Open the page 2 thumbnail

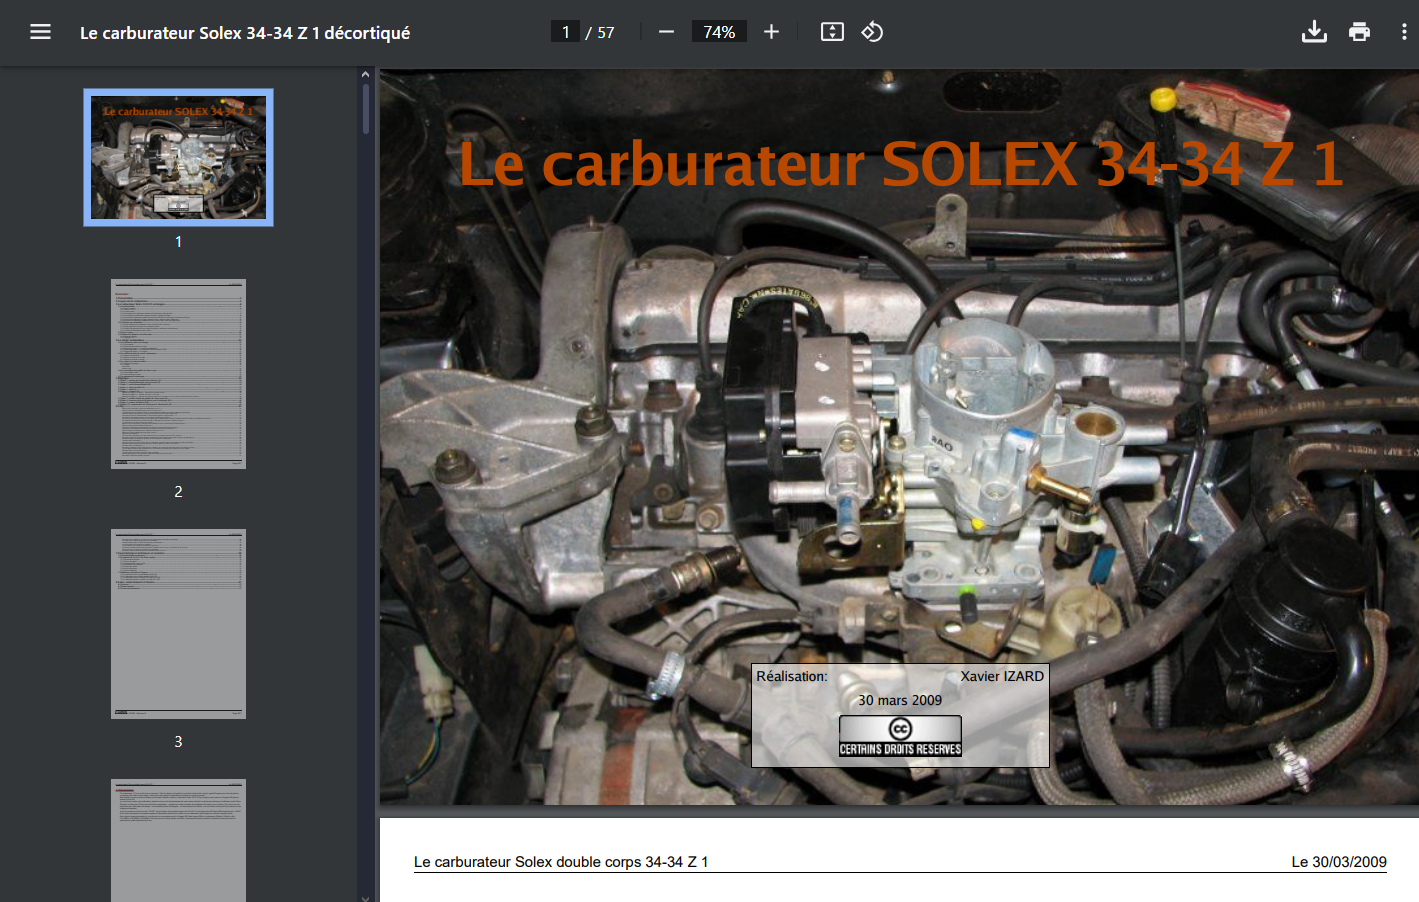(x=178, y=374)
